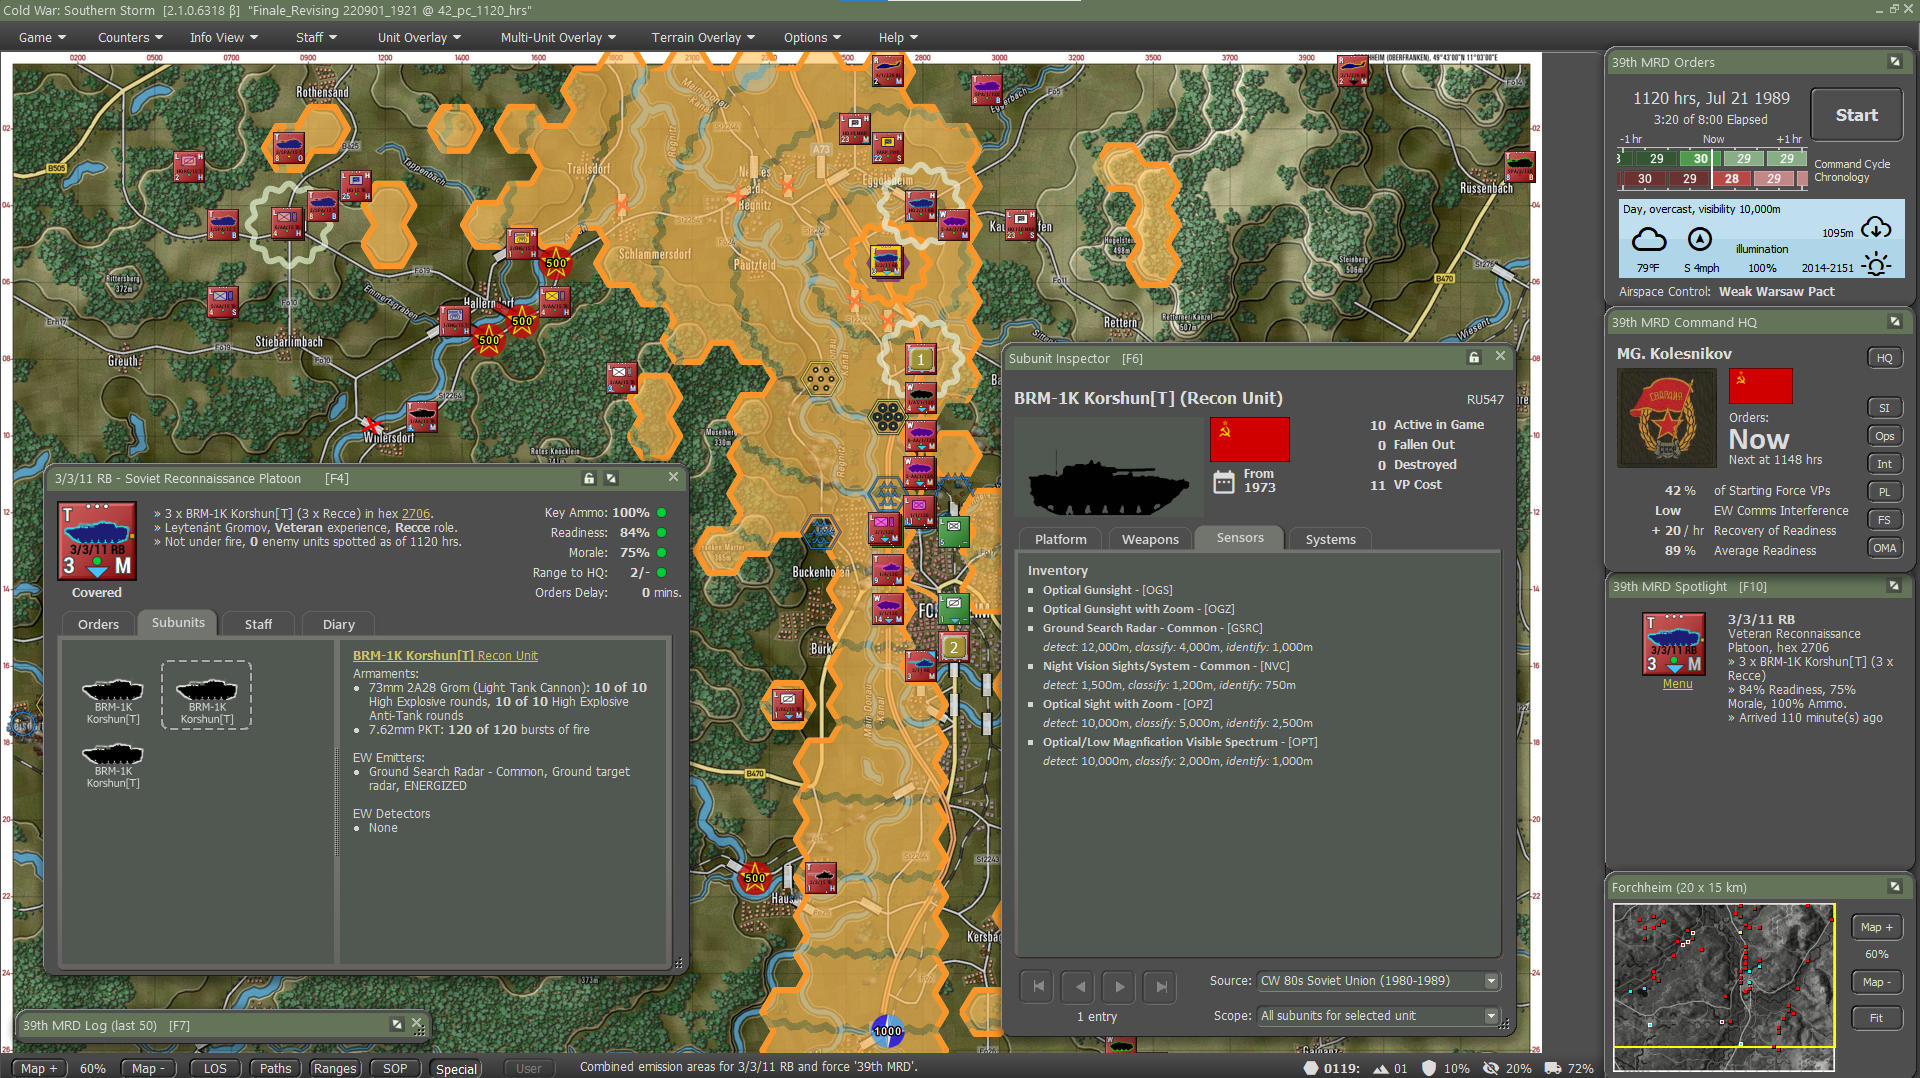Screen dimensions: 1920x1078
Task: Switch to the Weapons tab in Subunit Inspector
Action: (x=1149, y=538)
